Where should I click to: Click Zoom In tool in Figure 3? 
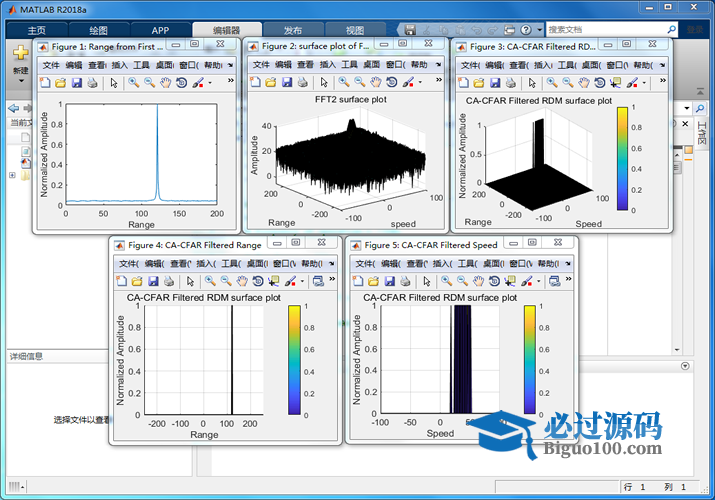[x=552, y=82]
